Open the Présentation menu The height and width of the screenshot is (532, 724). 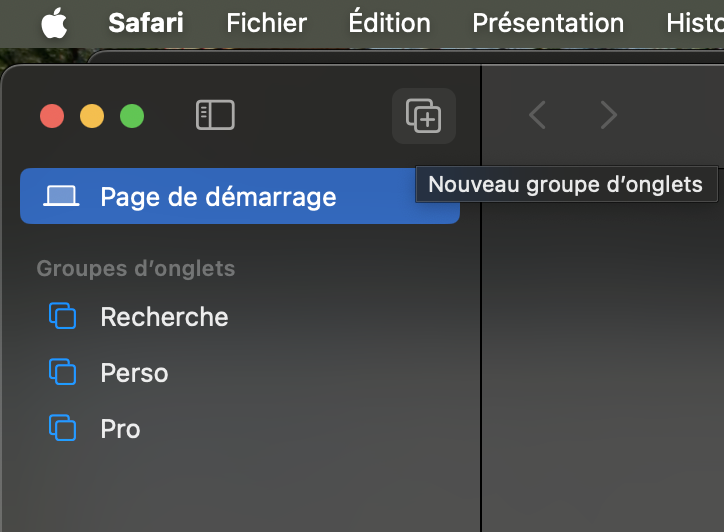(x=548, y=23)
